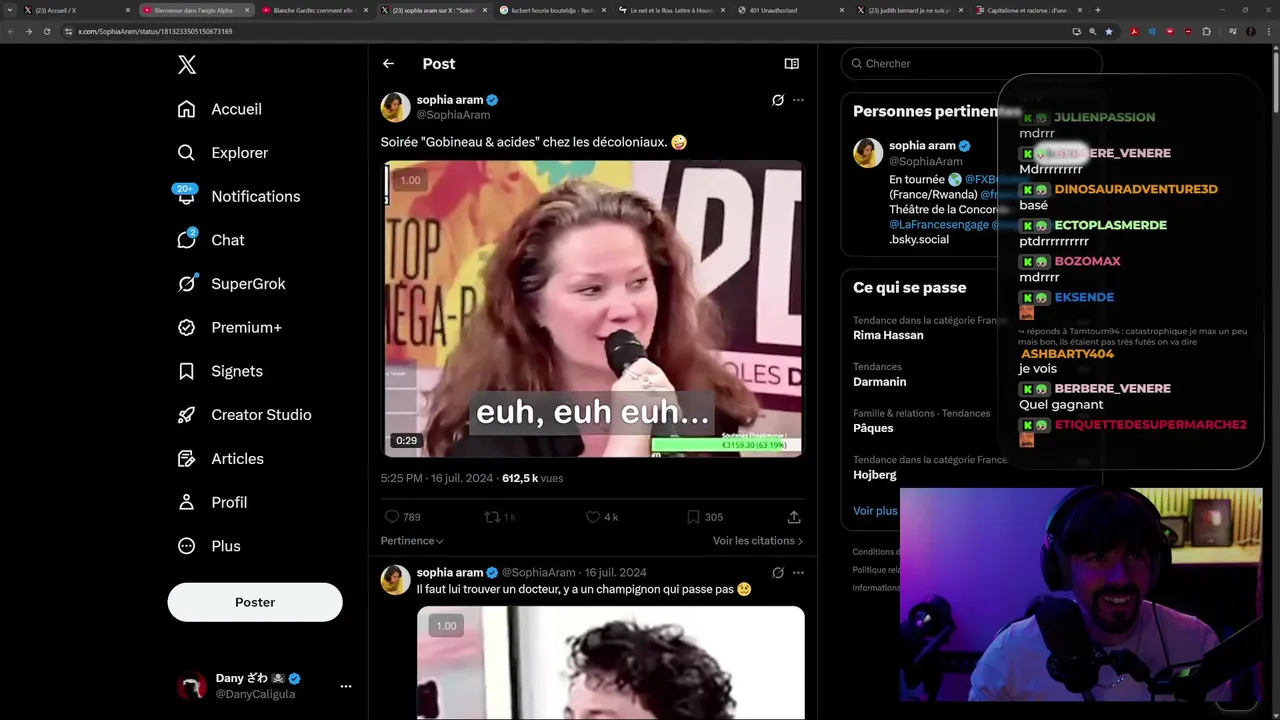Open account menu dots beside Dany
This screenshot has height=720, width=1280.
[346, 686]
